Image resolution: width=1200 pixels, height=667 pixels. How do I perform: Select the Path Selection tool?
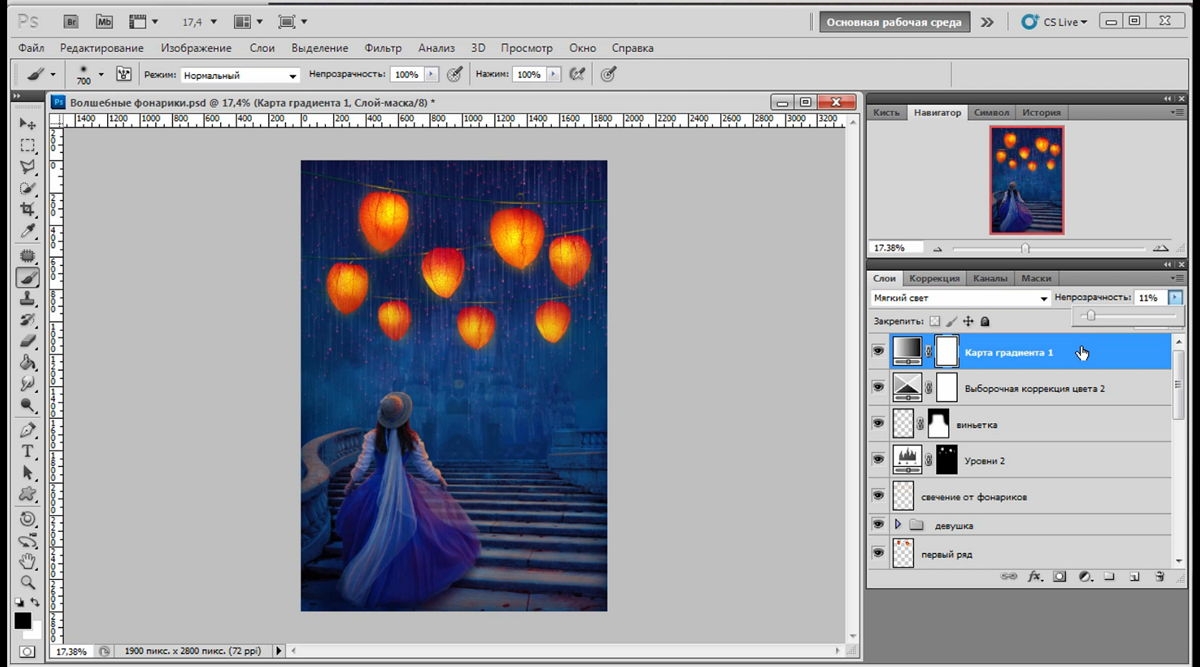(28, 472)
